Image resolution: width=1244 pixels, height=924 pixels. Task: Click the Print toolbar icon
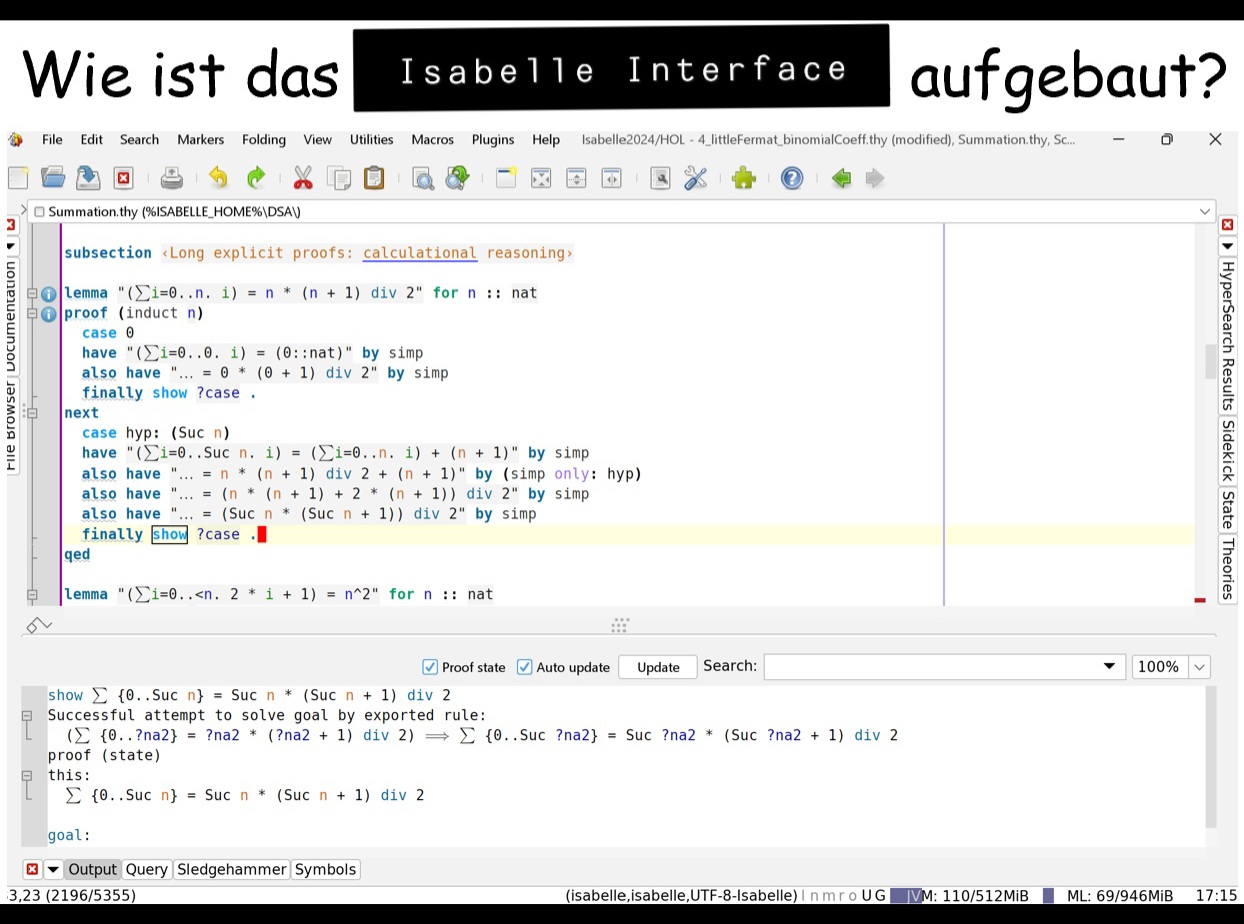(172, 179)
